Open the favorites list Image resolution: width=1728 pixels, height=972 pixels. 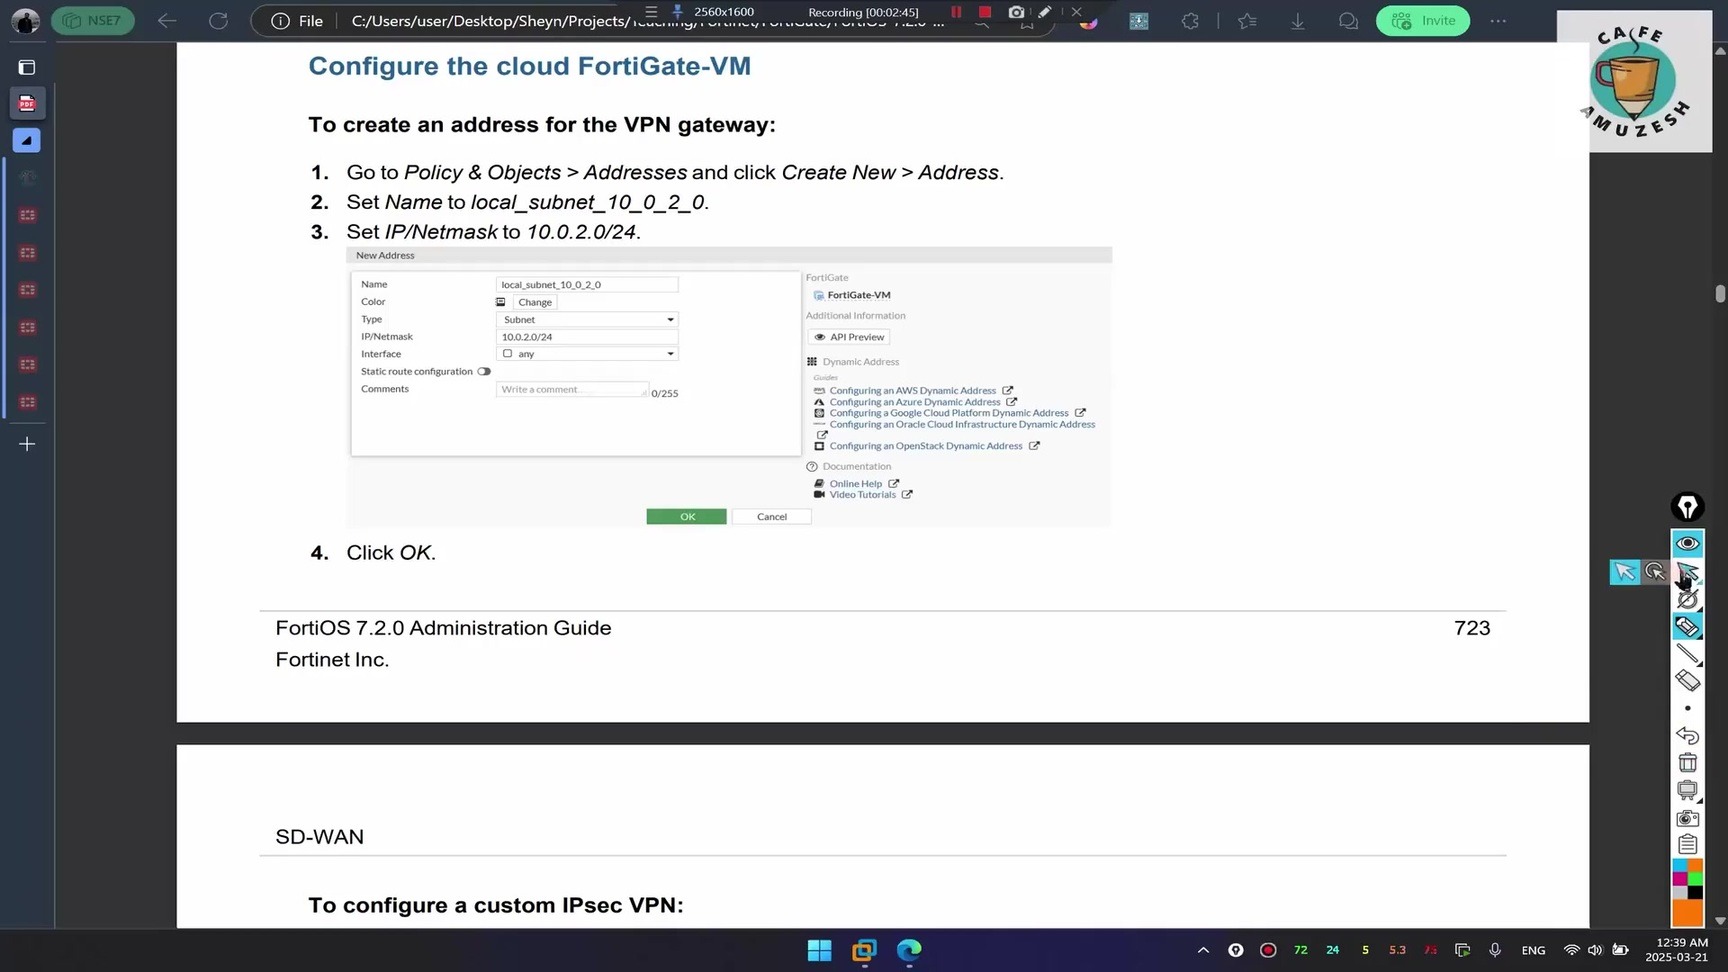click(x=1247, y=20)
